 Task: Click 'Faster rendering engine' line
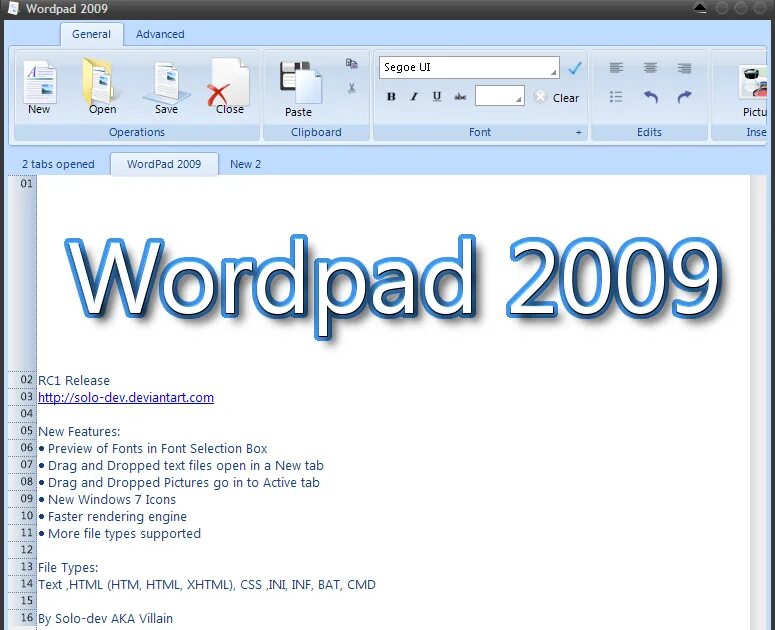coord(117,517)
